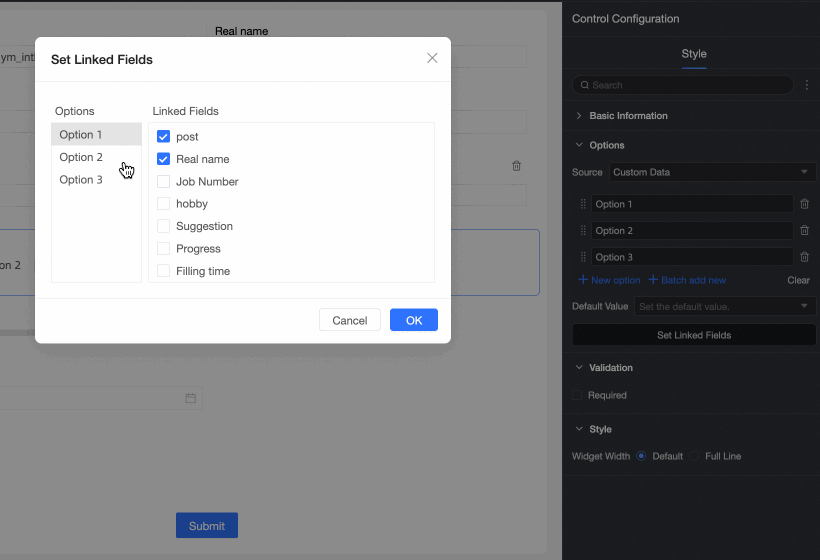
Task: Uncheck the Real name linked field
Action: point(163,159)
